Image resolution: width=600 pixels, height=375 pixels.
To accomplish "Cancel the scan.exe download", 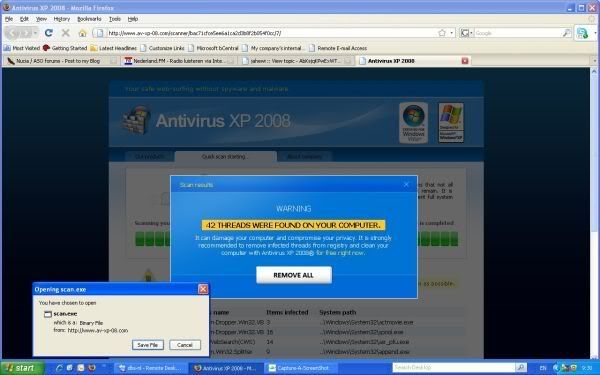I will (185, 345).
